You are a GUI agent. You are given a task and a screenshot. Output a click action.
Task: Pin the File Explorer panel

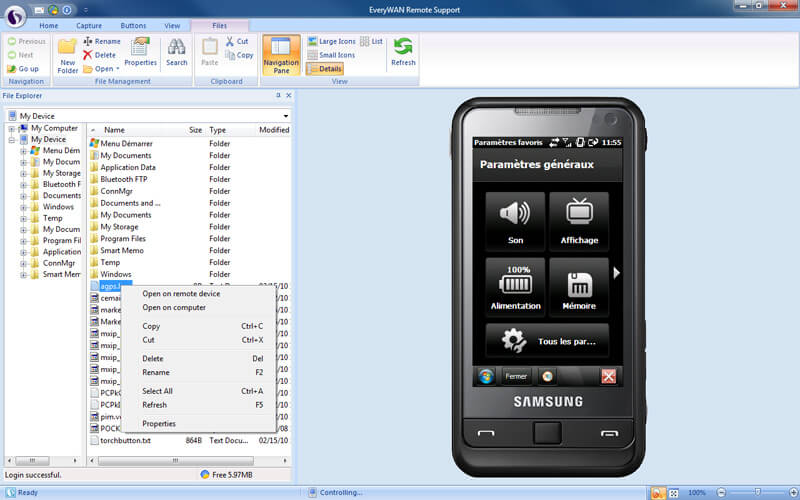point(278,95)
